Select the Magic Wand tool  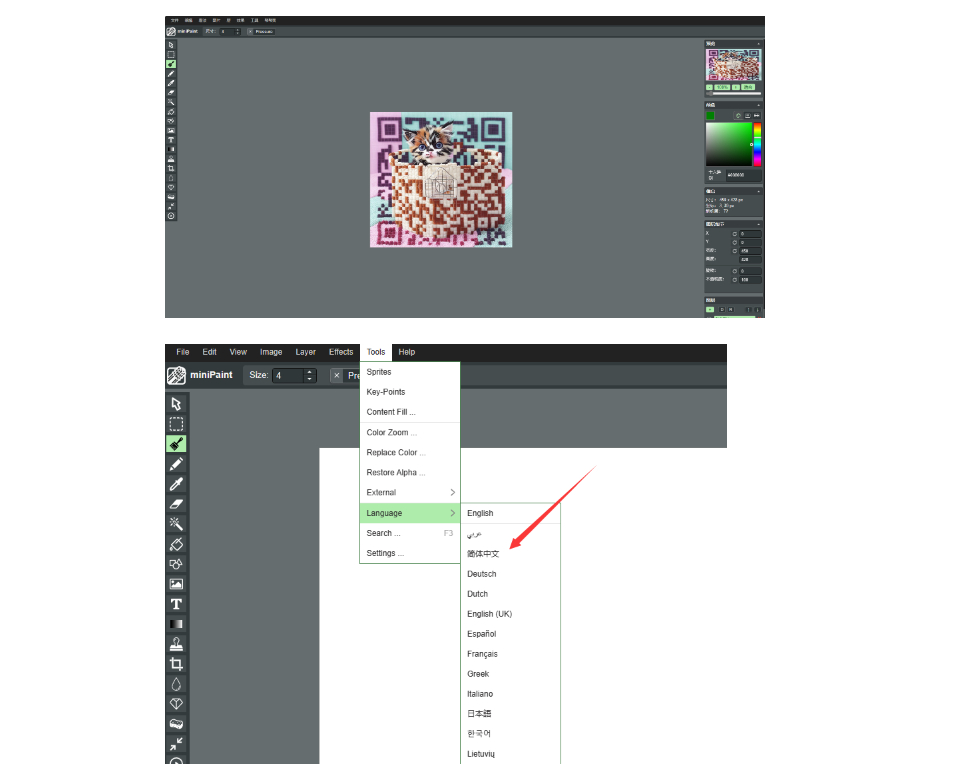click(176, 524)
